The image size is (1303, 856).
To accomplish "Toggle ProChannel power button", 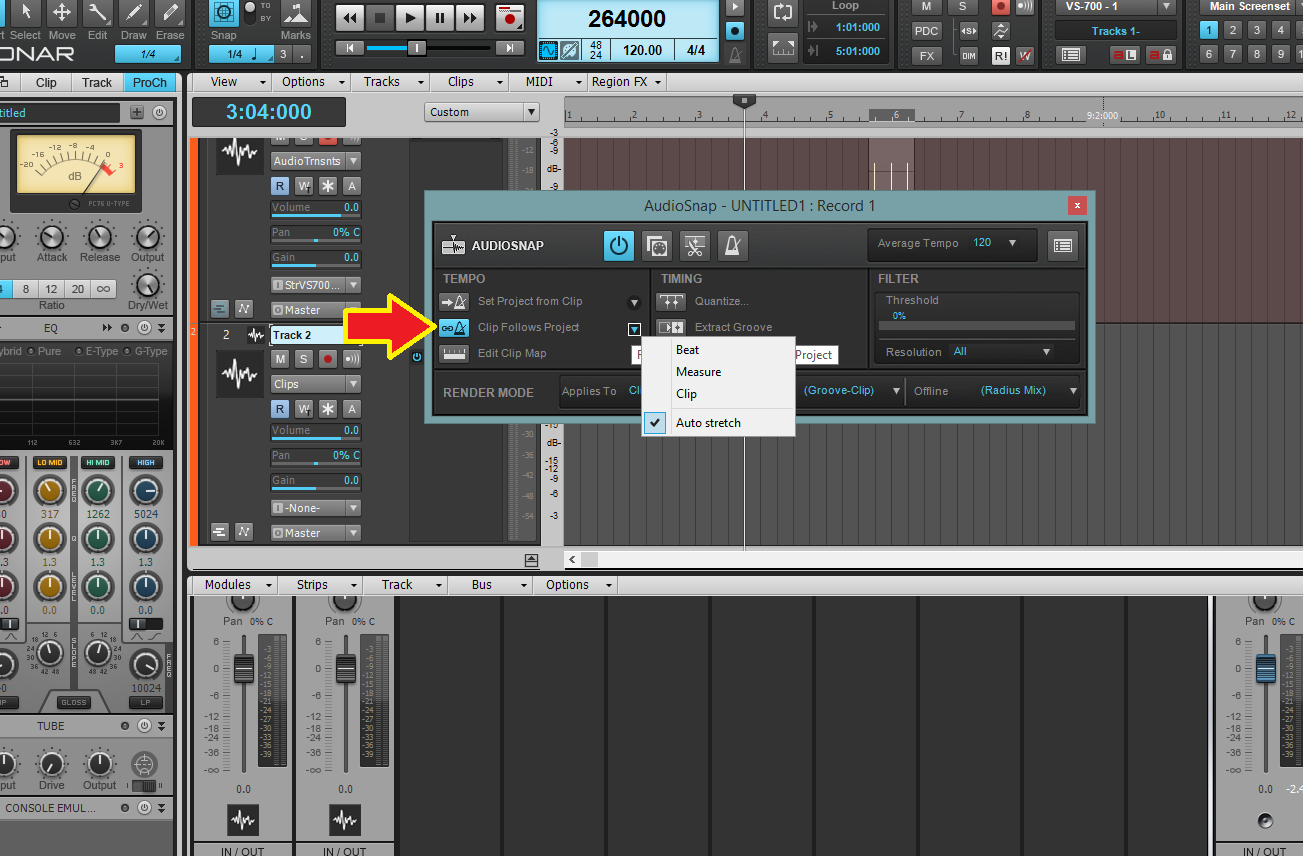I will click(159, 113).
